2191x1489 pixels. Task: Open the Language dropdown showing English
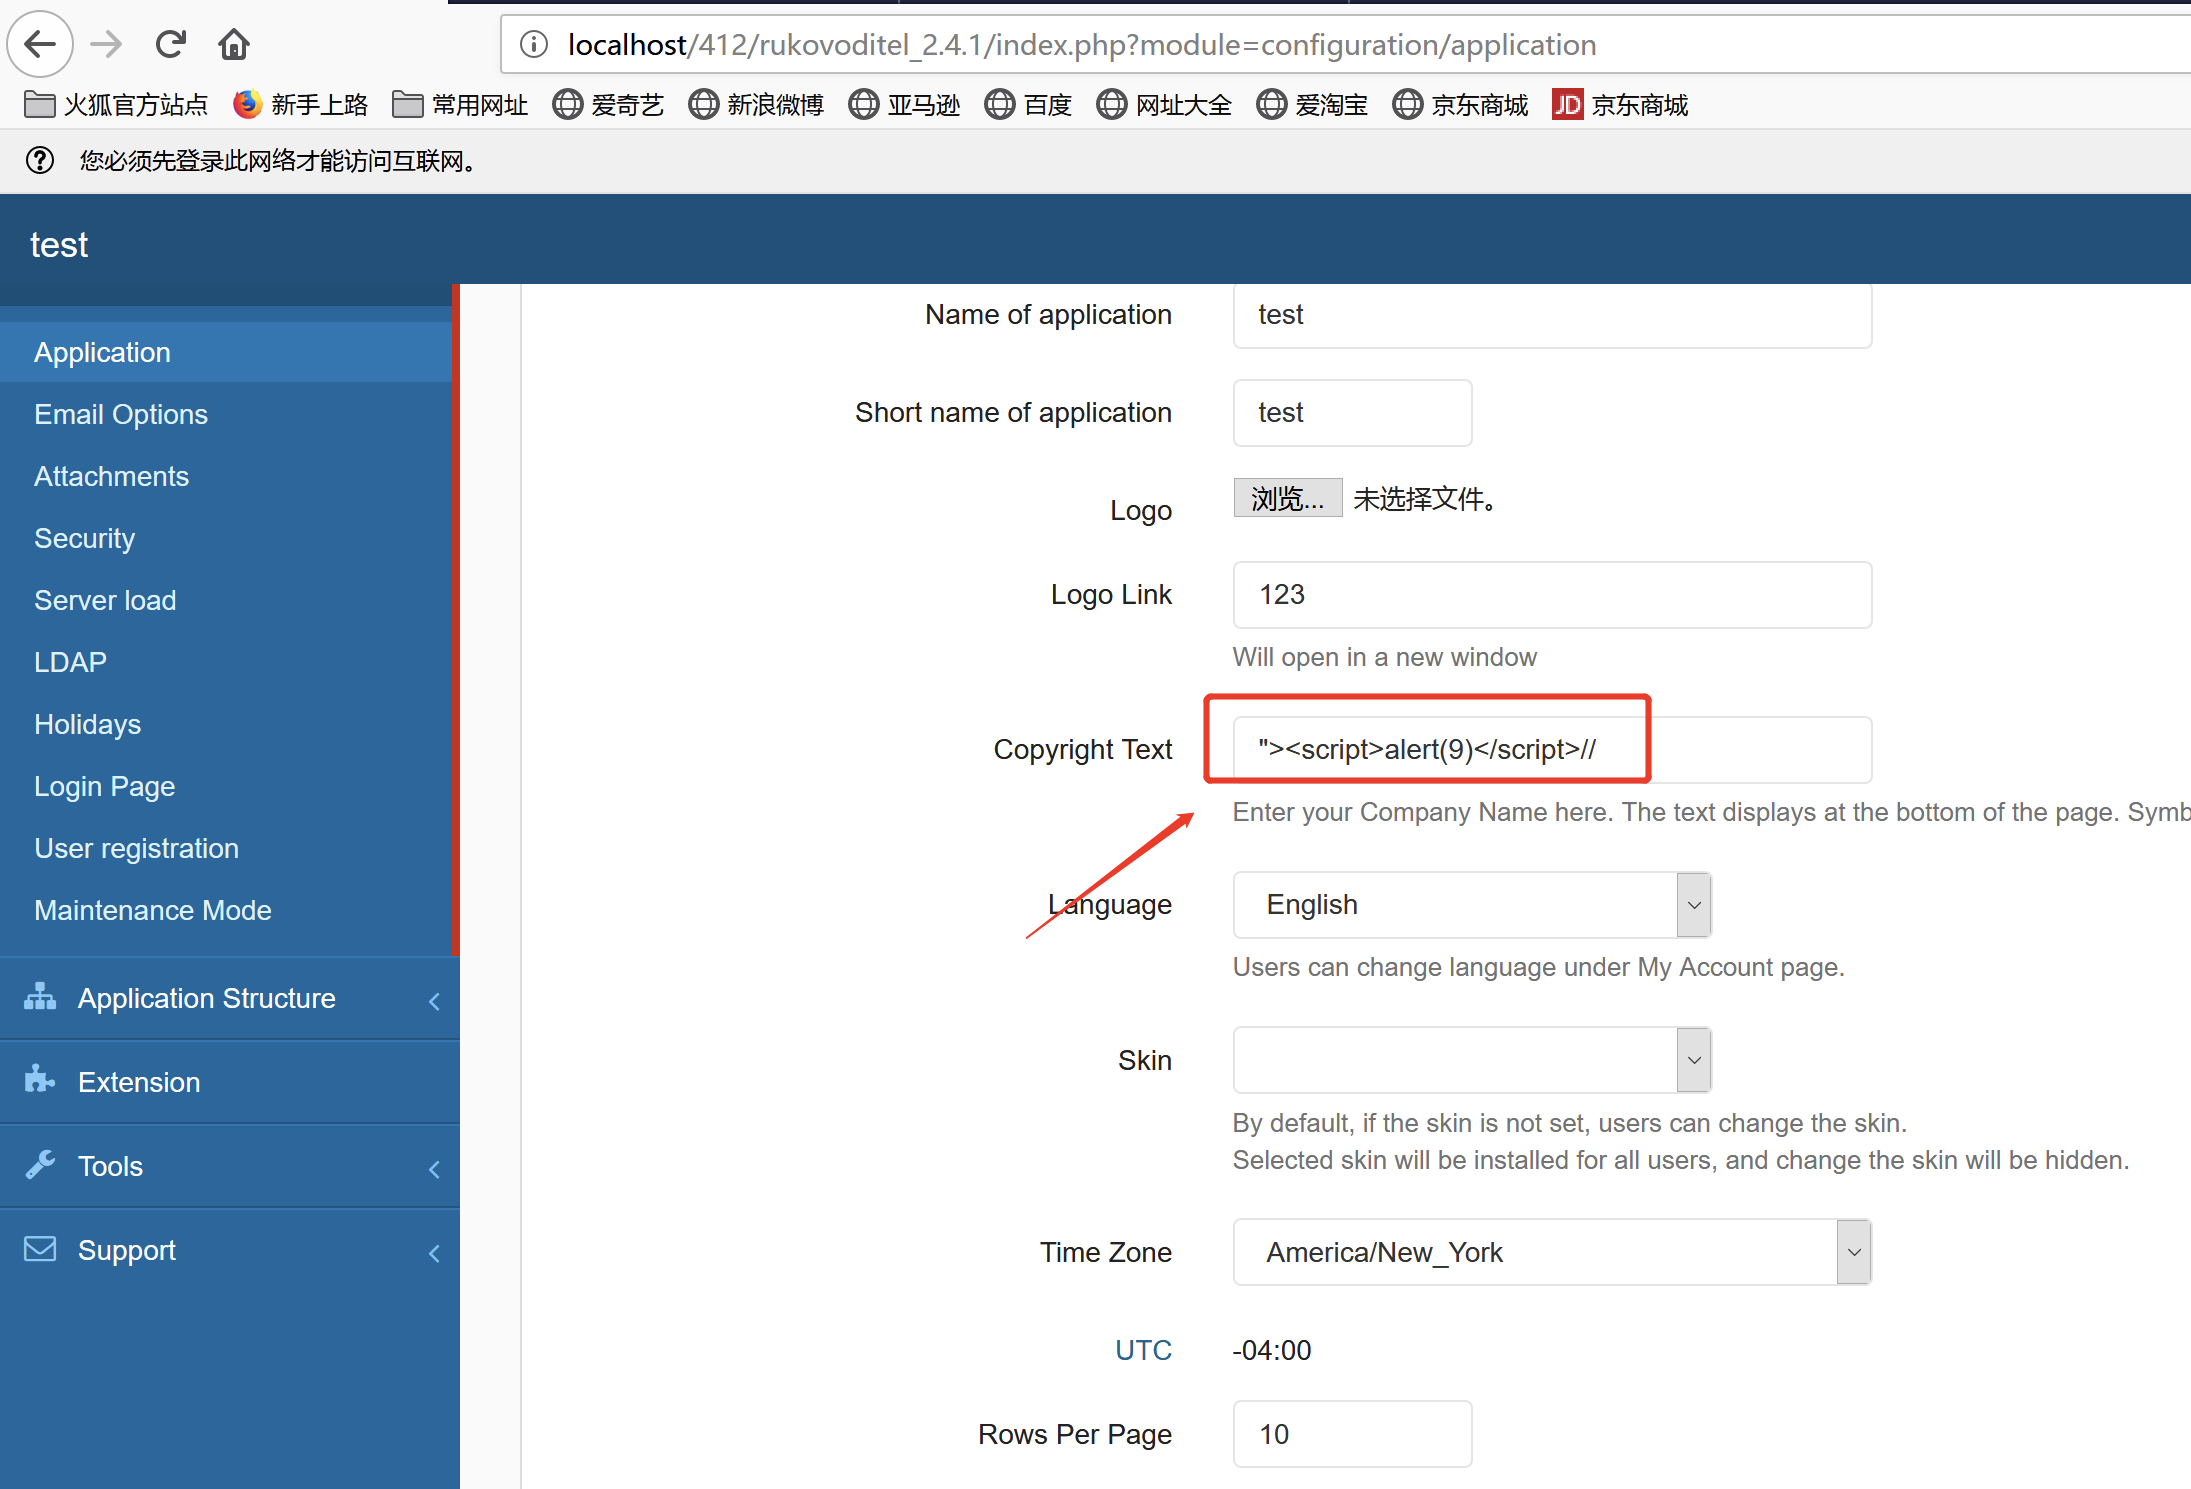pyautogui.click(x=1471, y=904)
